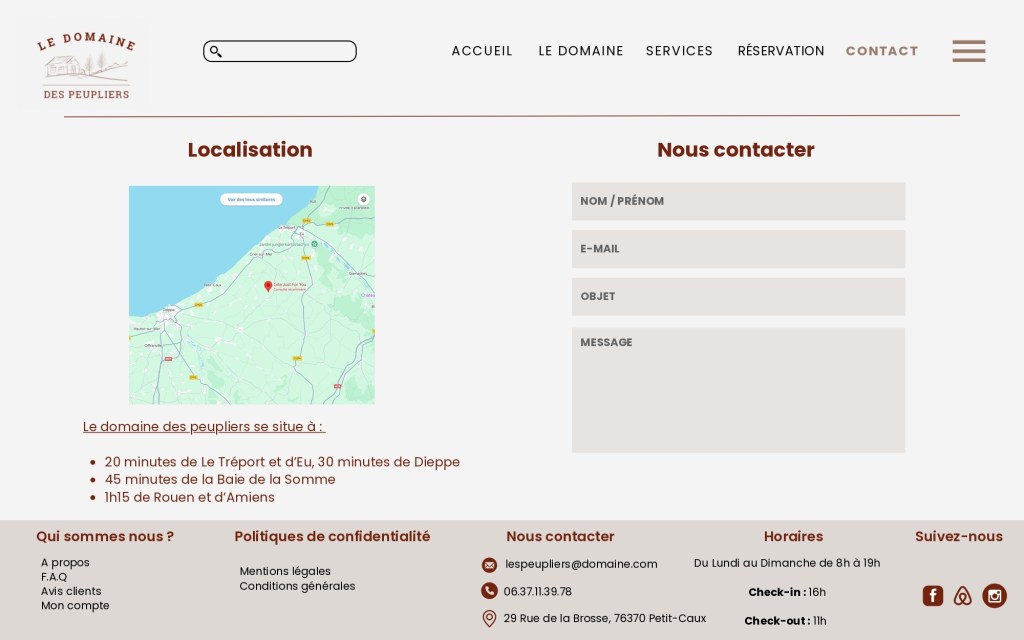This screenshot has height=640, width=1024.
Task: Open the Mentions légales link
Action: click(285, 571)
